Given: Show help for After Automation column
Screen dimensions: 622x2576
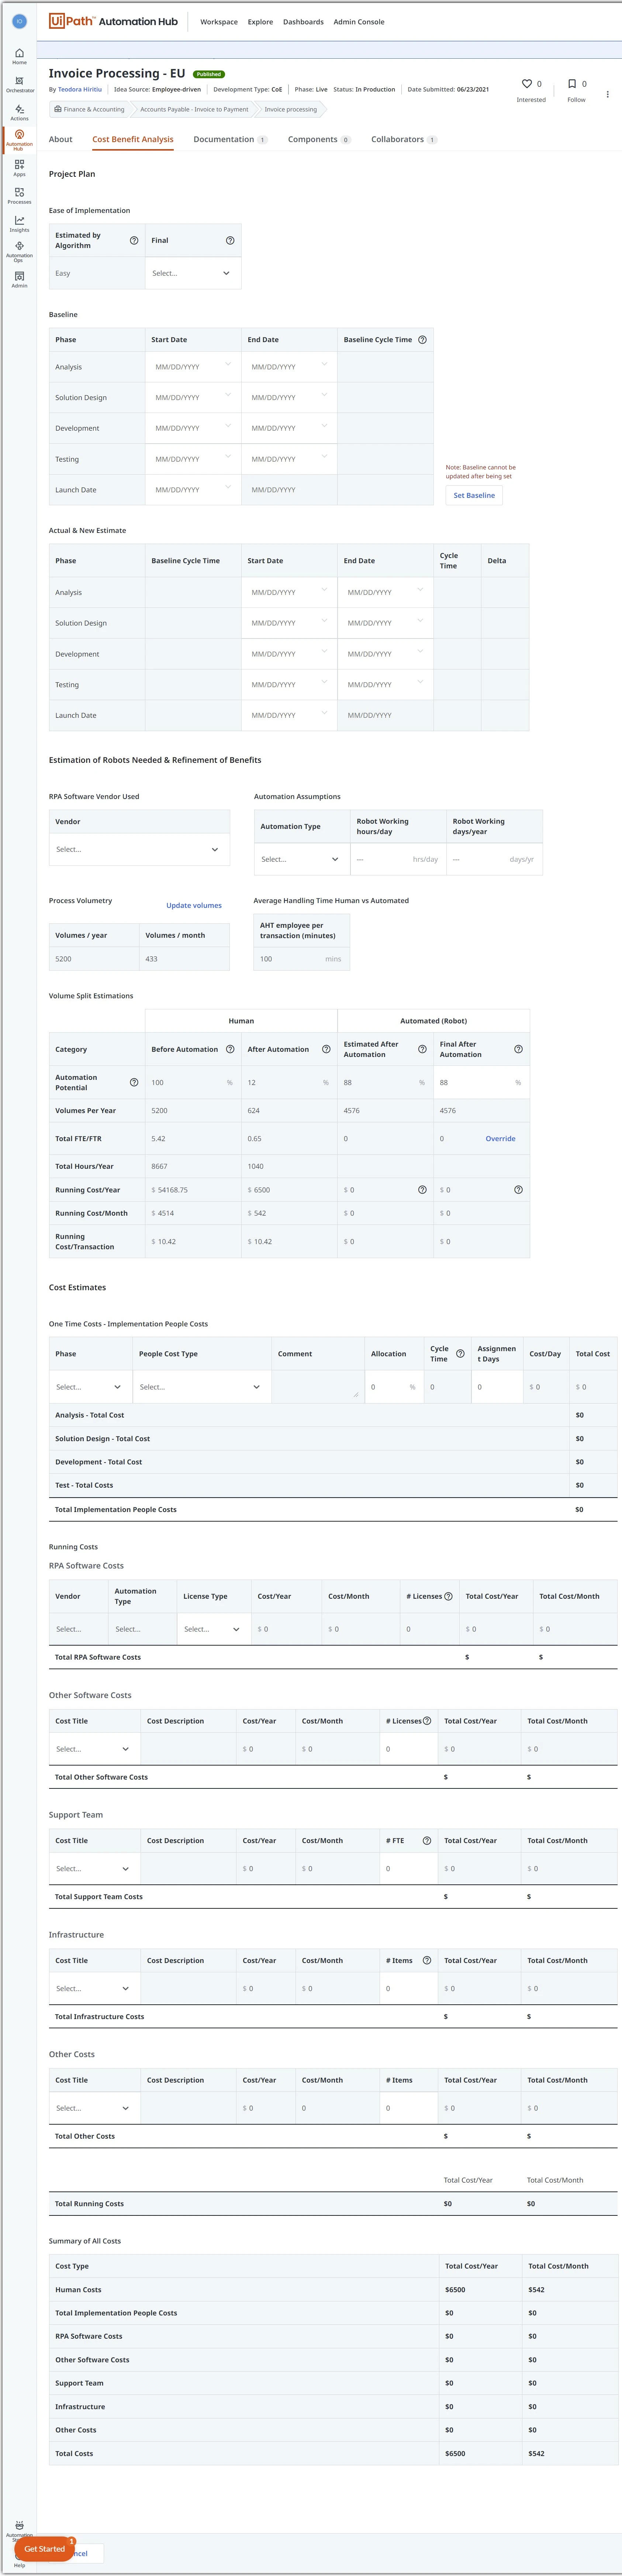Looking at the screenshot, I should click(326, 1049).
